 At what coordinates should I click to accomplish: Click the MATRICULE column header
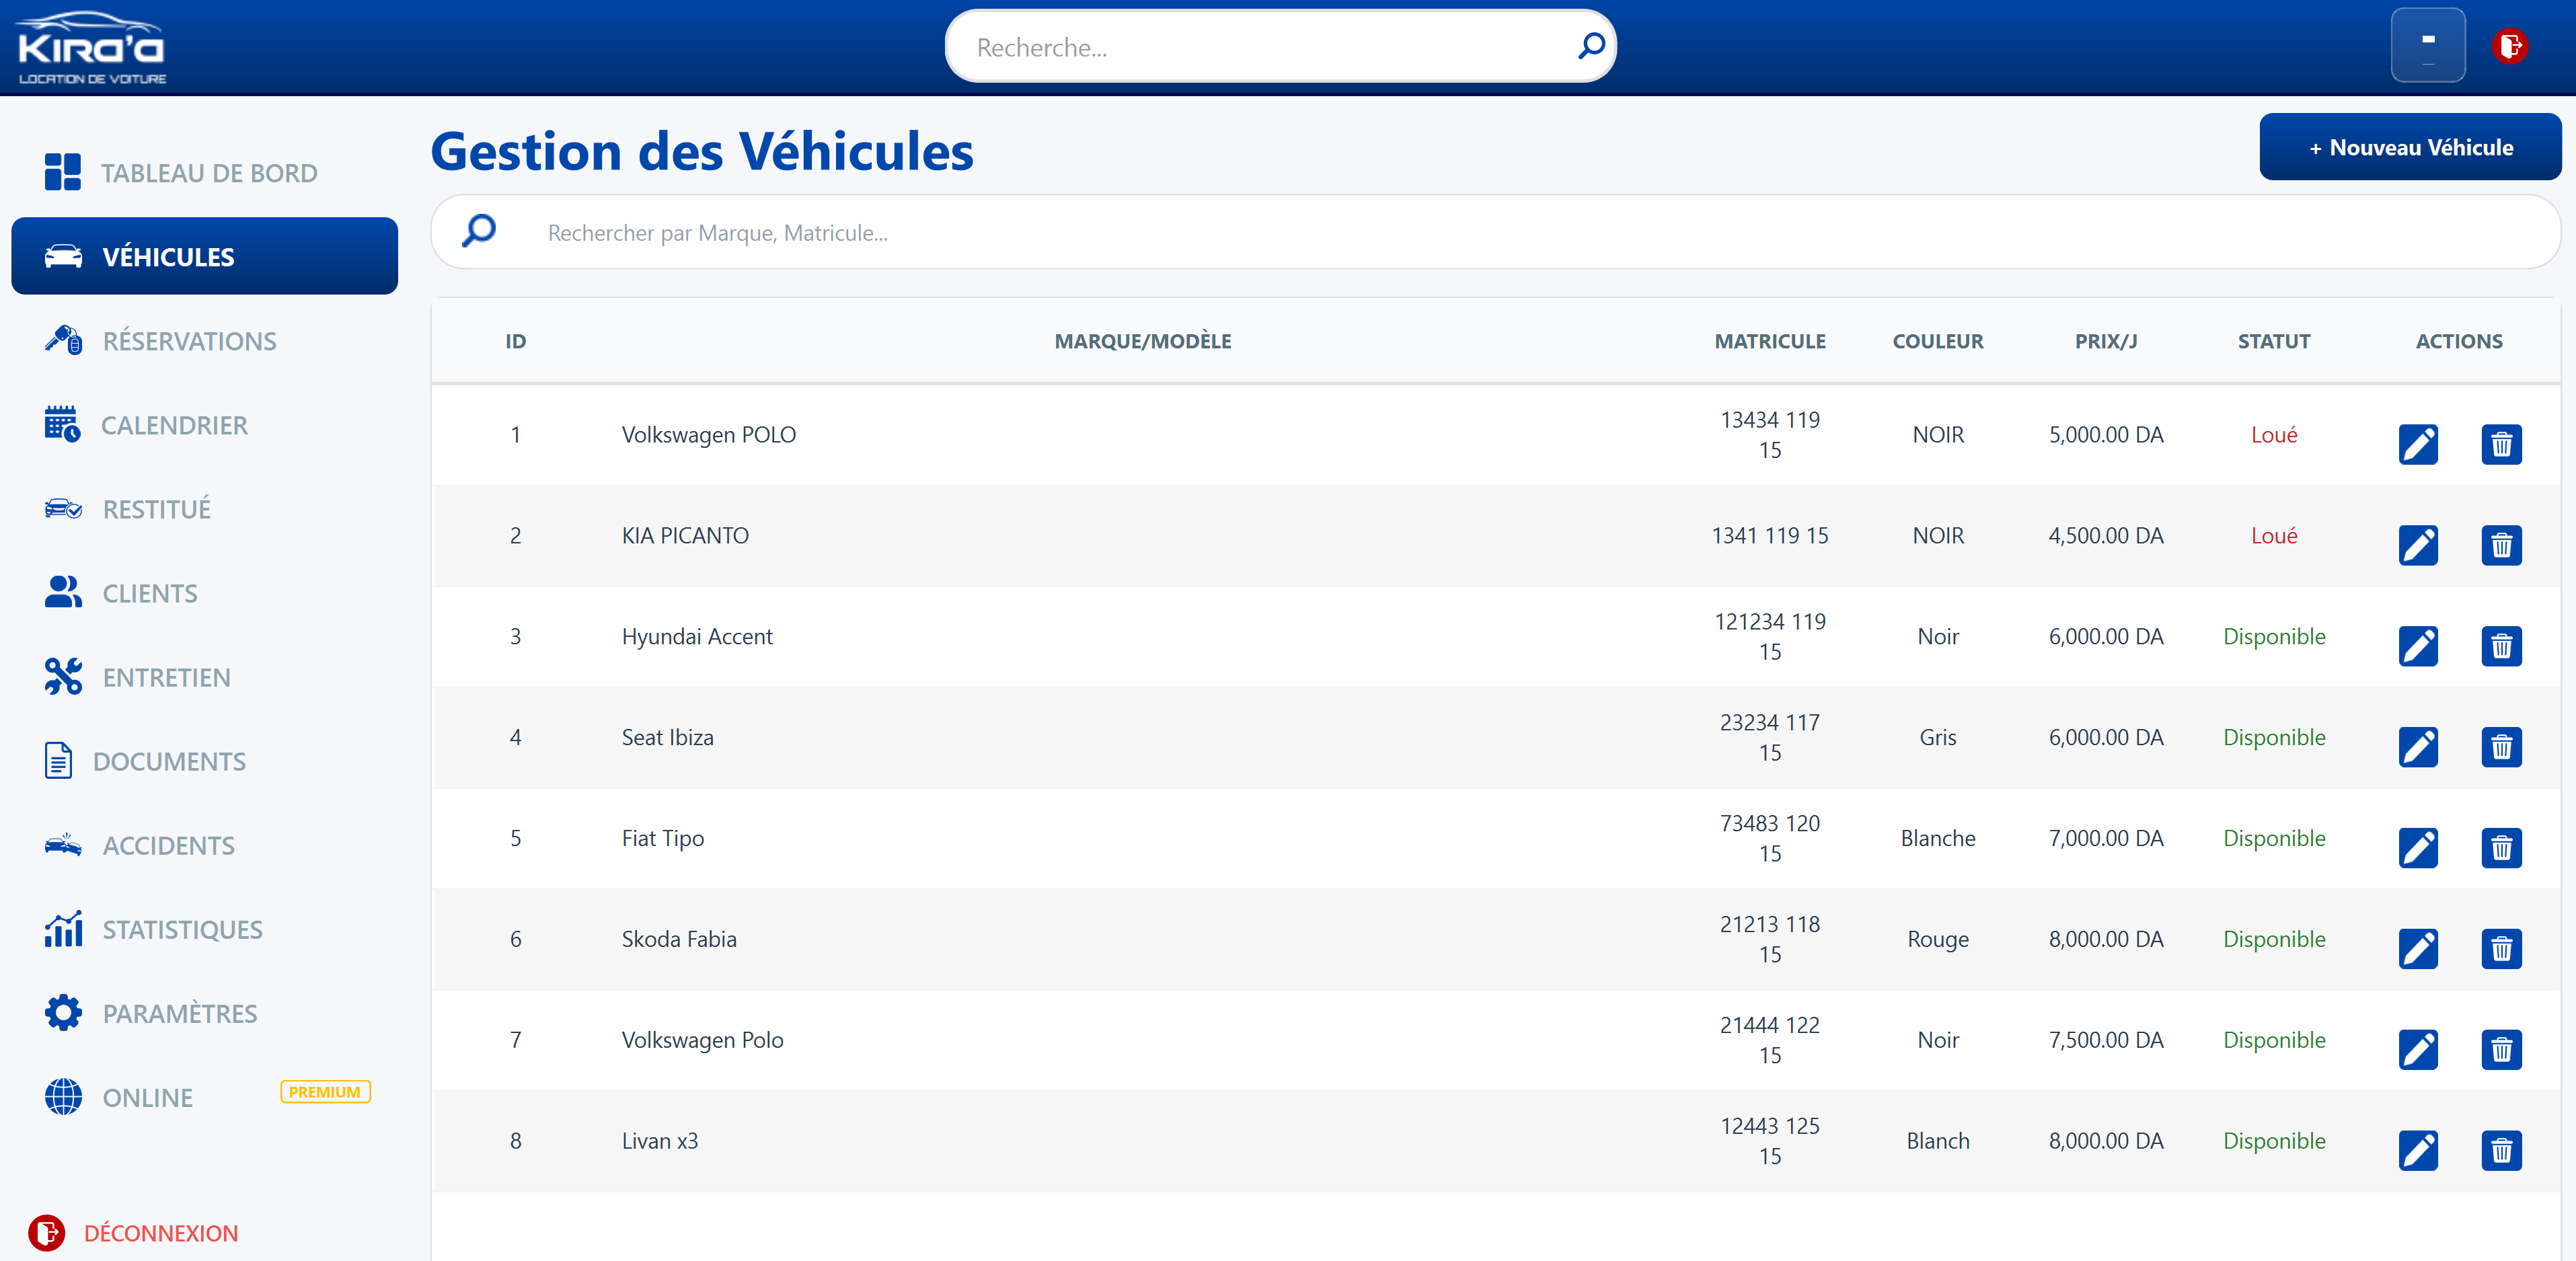pyautogui.click(x=1770, y=341)
